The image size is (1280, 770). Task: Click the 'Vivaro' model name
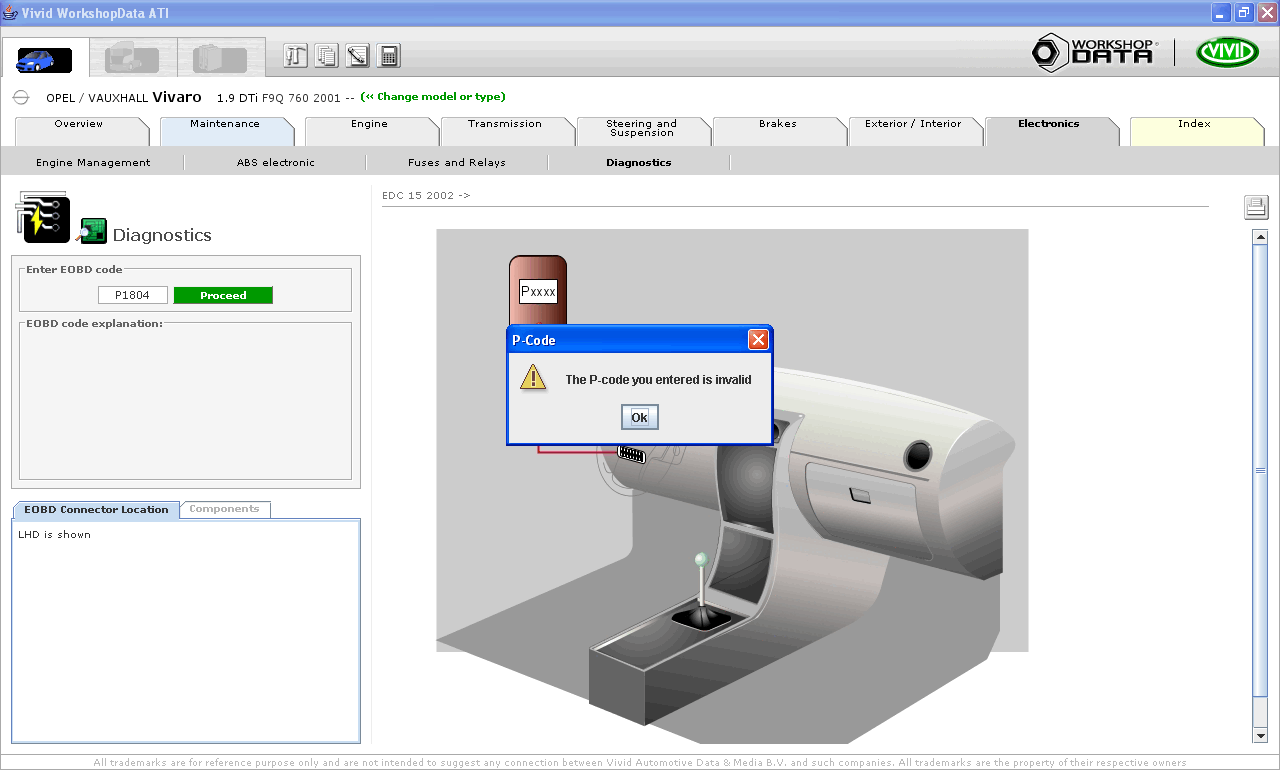click(x=177, y=97)
